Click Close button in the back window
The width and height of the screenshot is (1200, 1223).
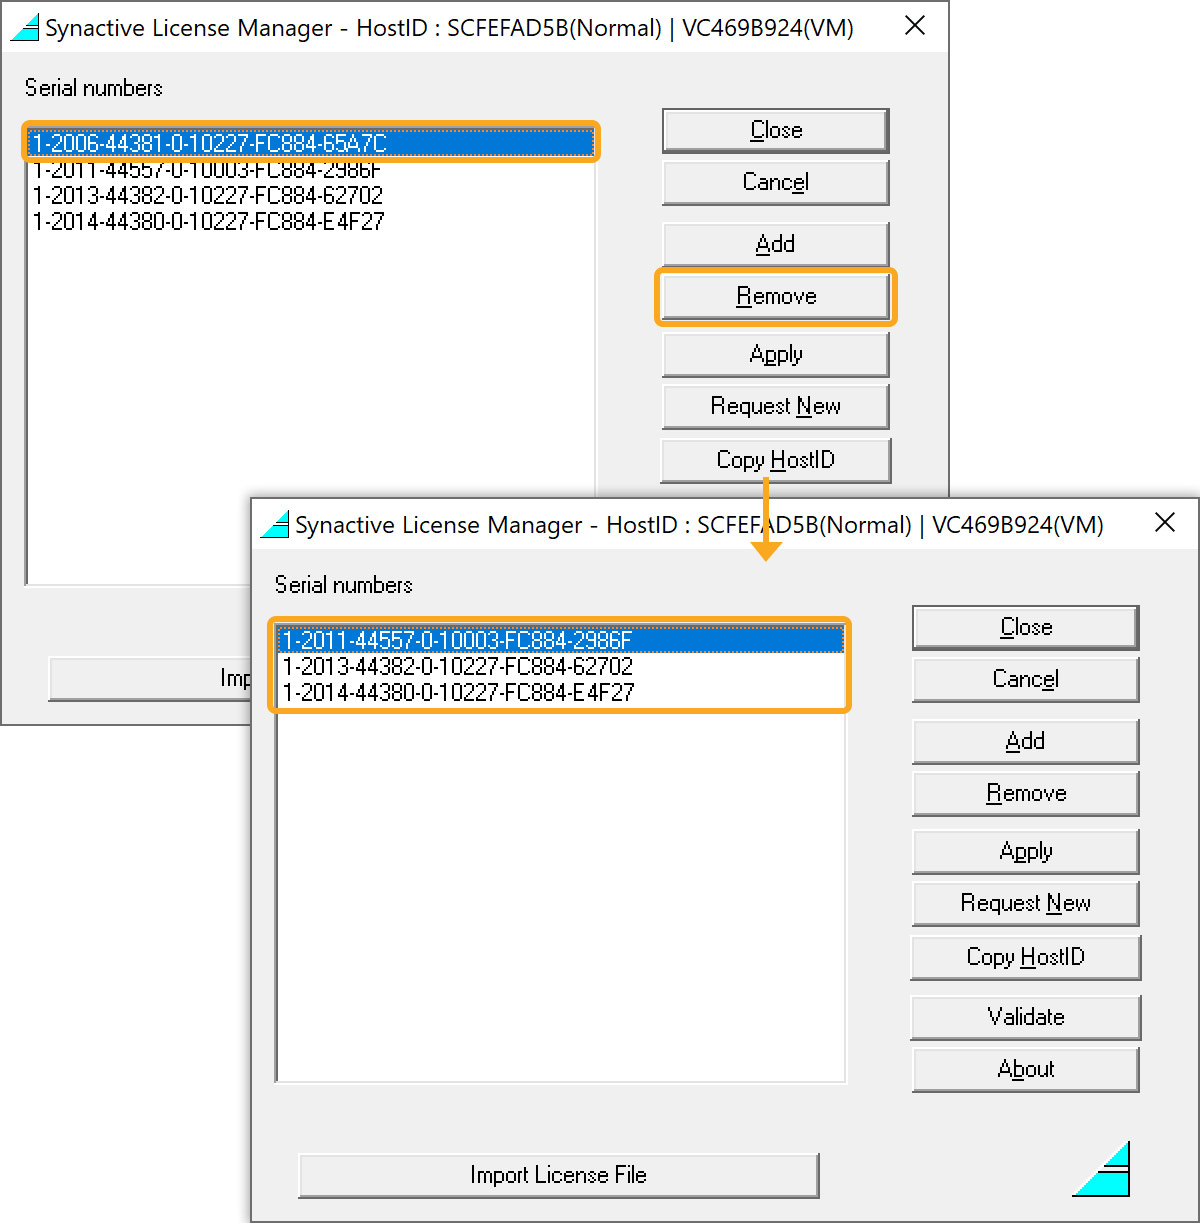point(776,131)
